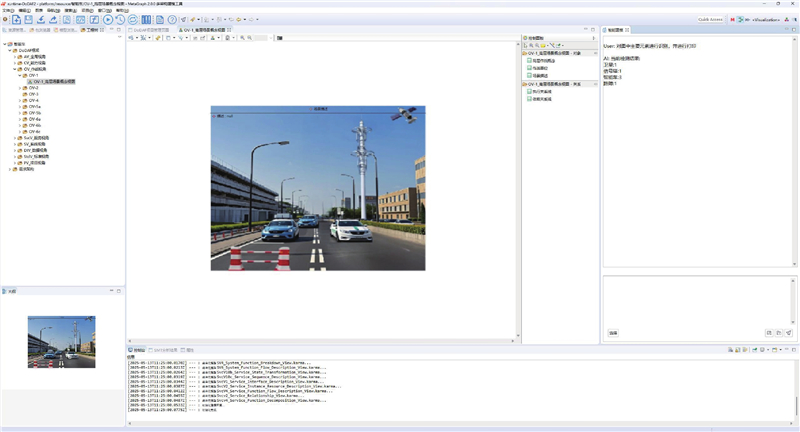The height and width of the screenshot is (432, 800).
Task: Click the export upload icon in toolbar
Action: [x=55, y=20]
